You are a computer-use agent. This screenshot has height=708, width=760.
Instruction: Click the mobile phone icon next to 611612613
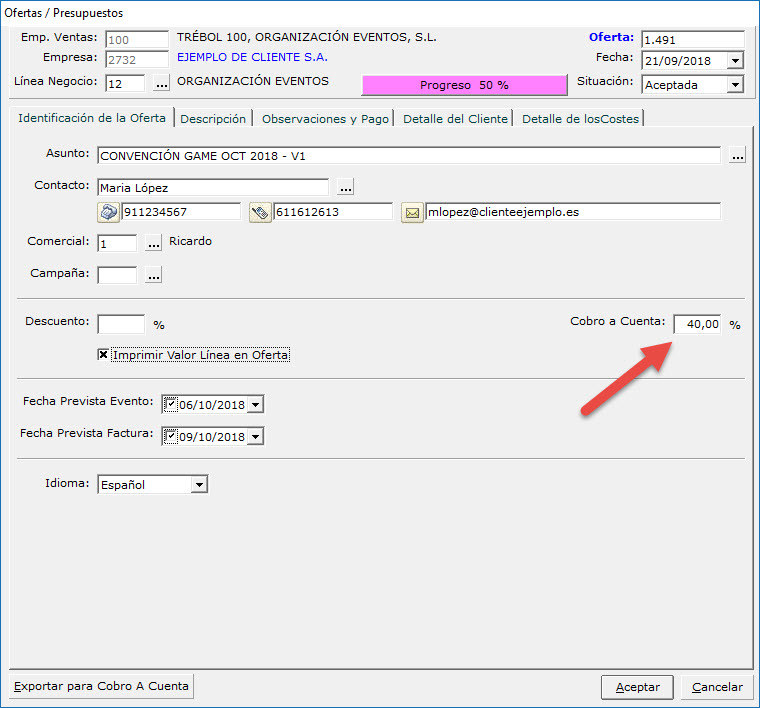pos(260,212)
